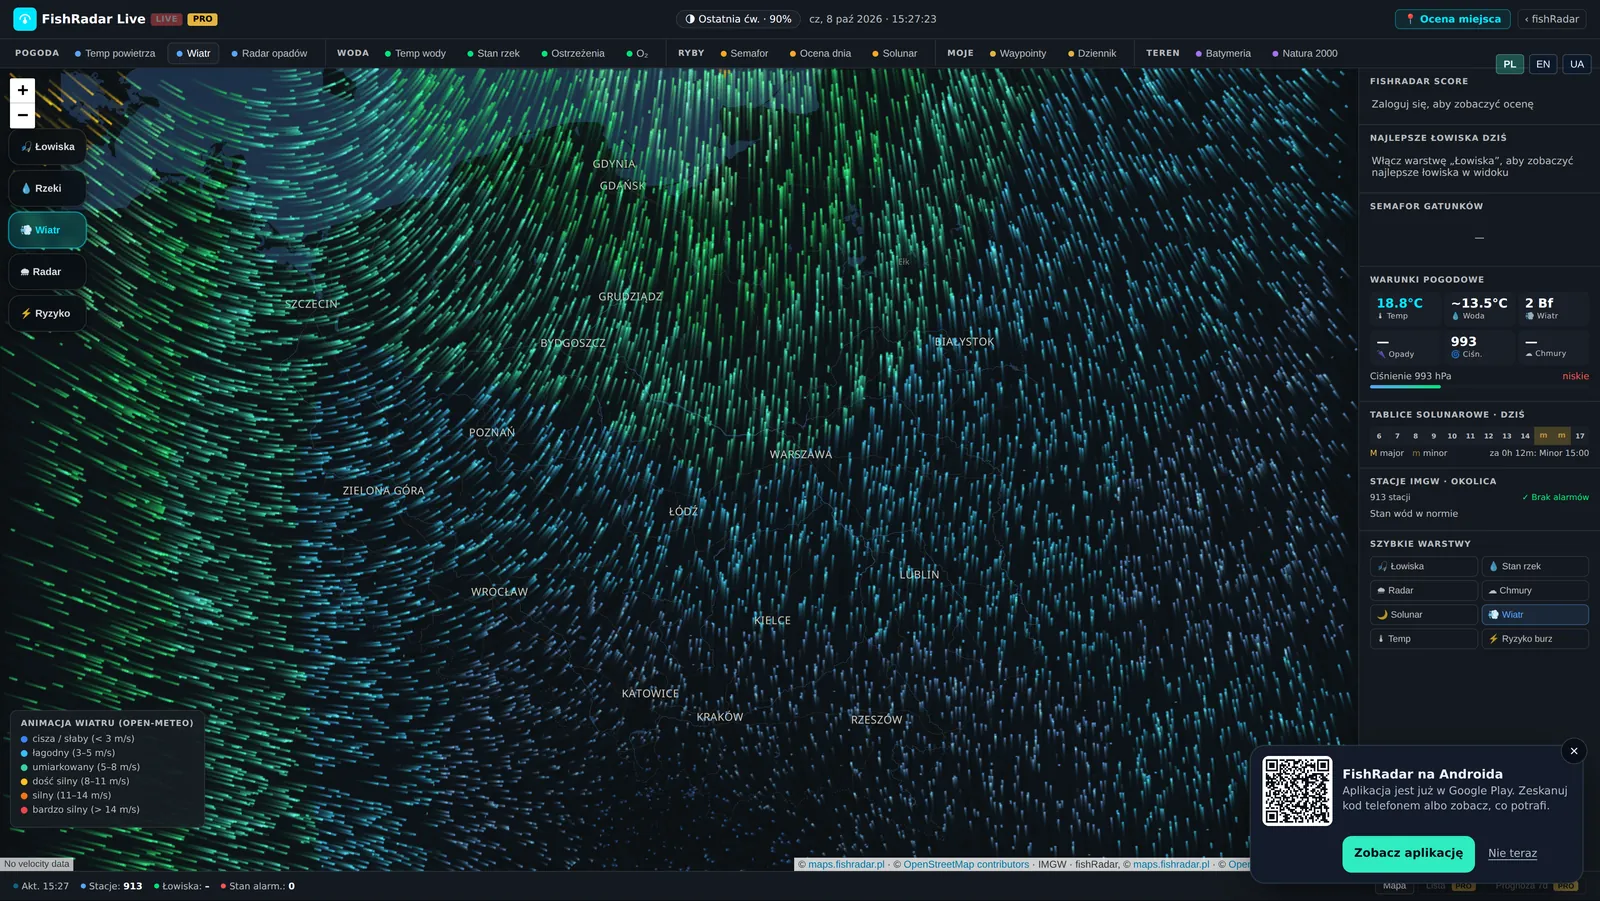Click the 993 Ciśn. pressure tile

tap(1479, 346)
